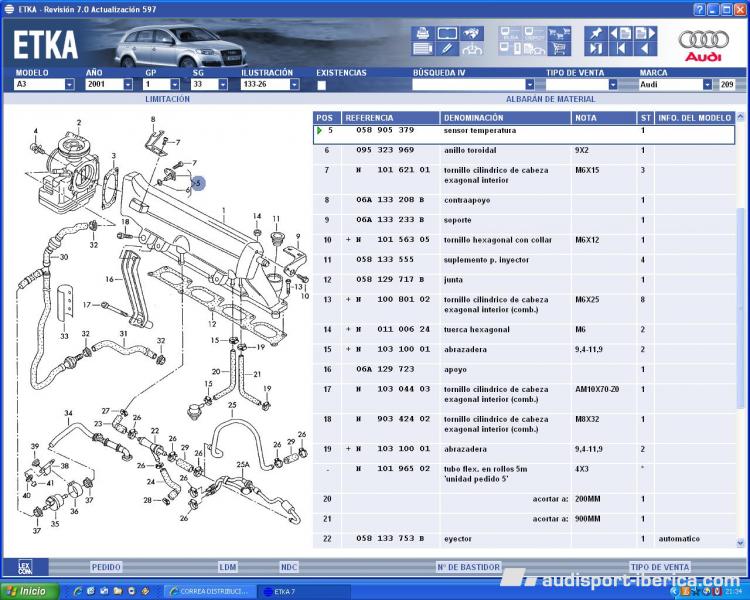Open the Año 2001 dropdown
750x600 pixels.
(128, 84)
